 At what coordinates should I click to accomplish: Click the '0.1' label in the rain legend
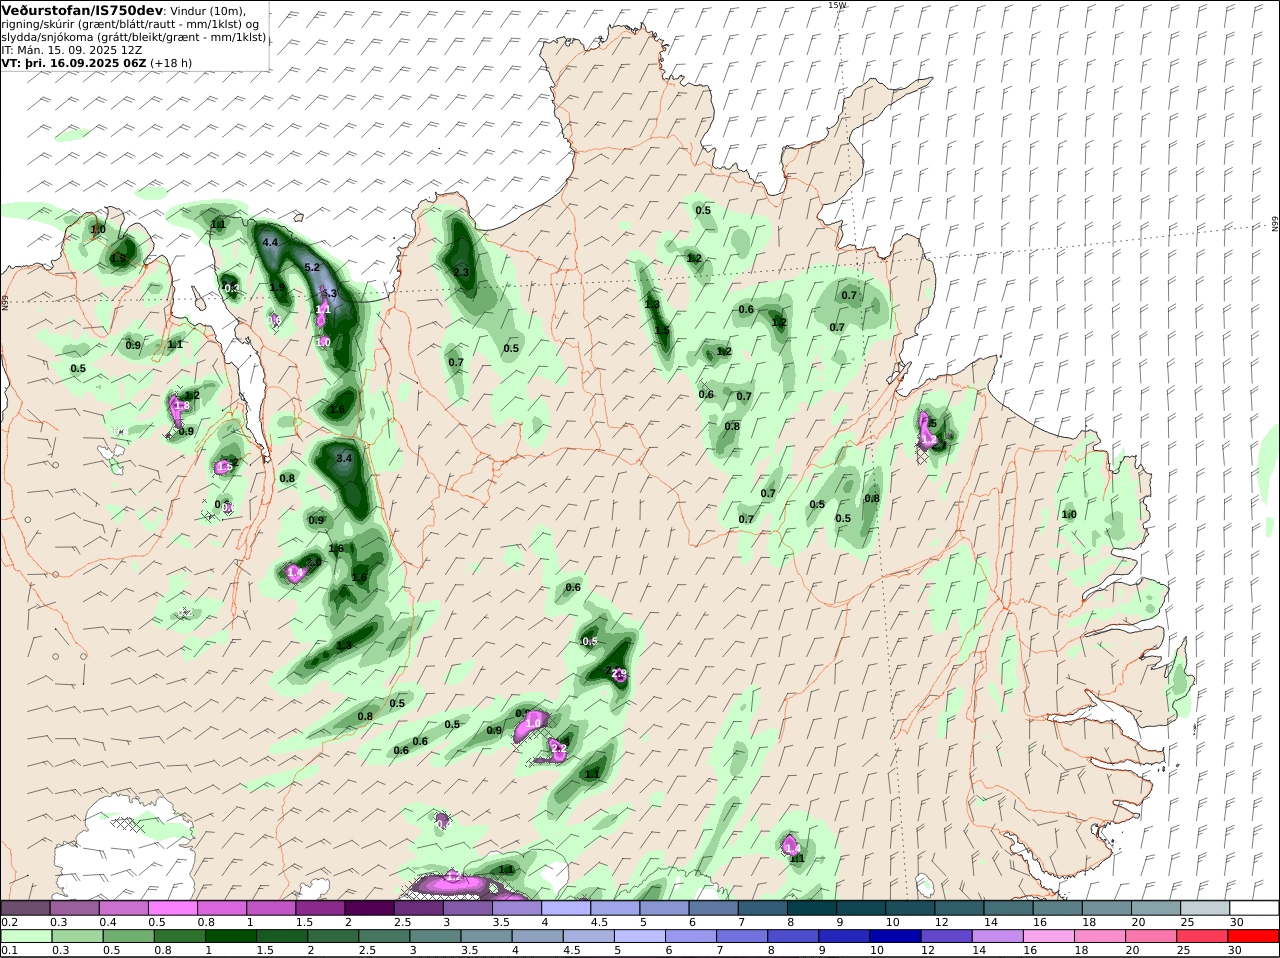(8, 950)
